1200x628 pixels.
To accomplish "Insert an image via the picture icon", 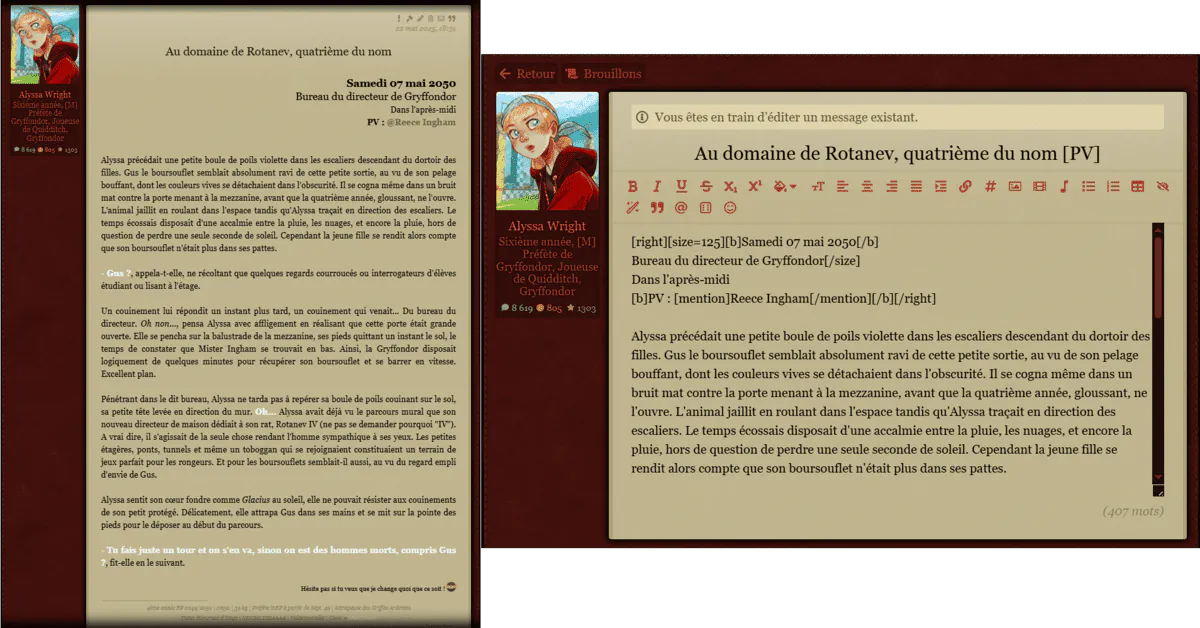I will [x=1014, y=186].
